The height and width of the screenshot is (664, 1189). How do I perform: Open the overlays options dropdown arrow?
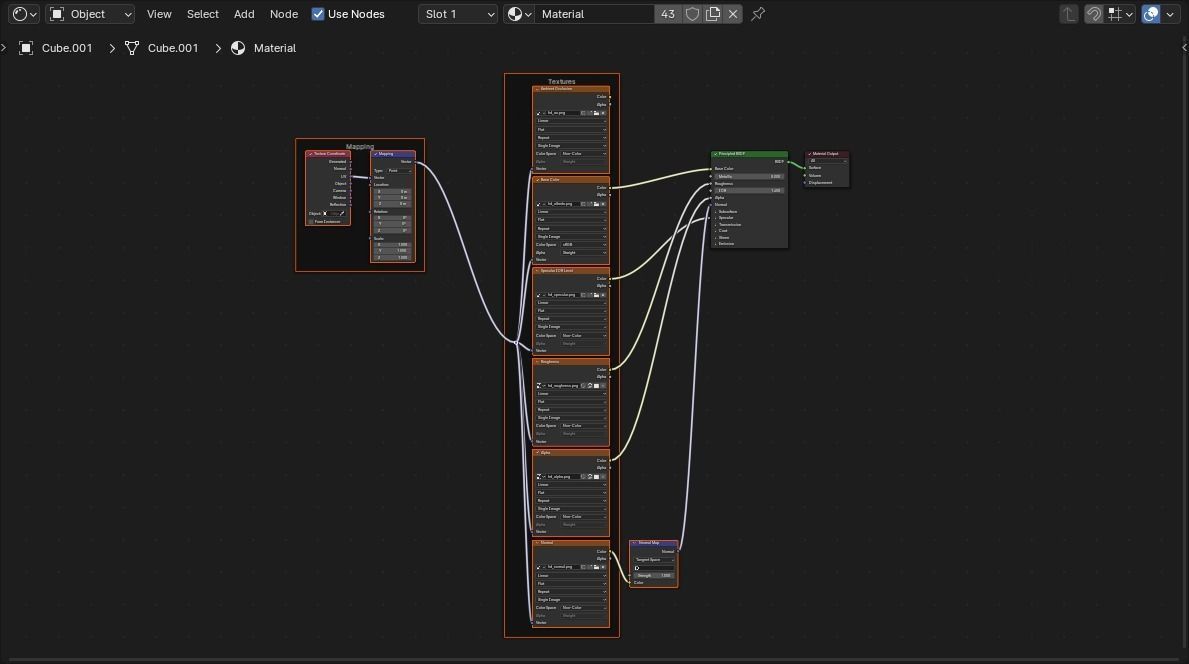tap(1170, 14)
